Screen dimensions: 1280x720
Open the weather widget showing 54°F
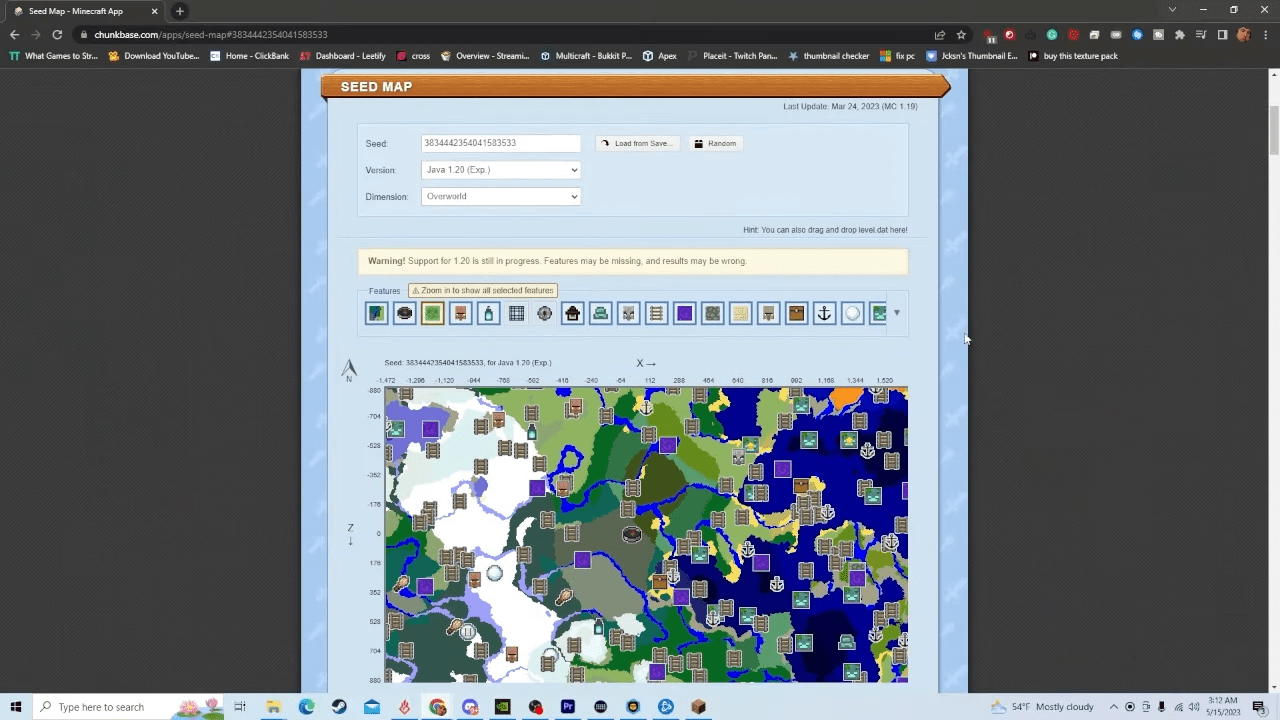pyautogui.click(x=1042, y=707)
